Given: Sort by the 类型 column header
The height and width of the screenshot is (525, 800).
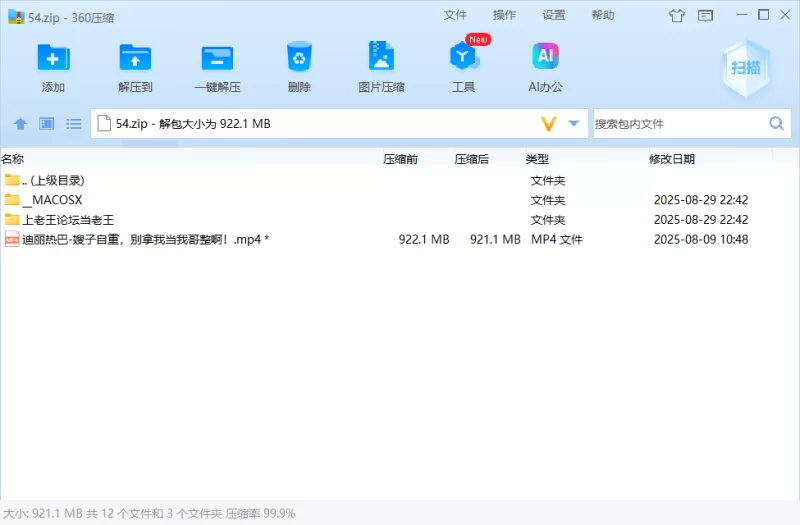Looking at the screenshot, I should click(x=537, y=159).
